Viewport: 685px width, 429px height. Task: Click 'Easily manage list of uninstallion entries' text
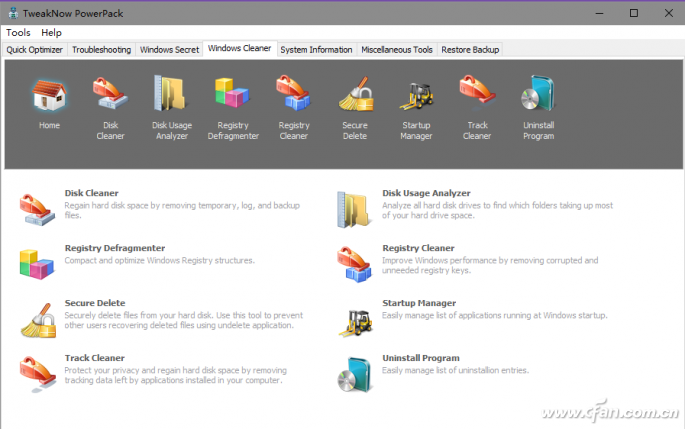pos(455,370)
